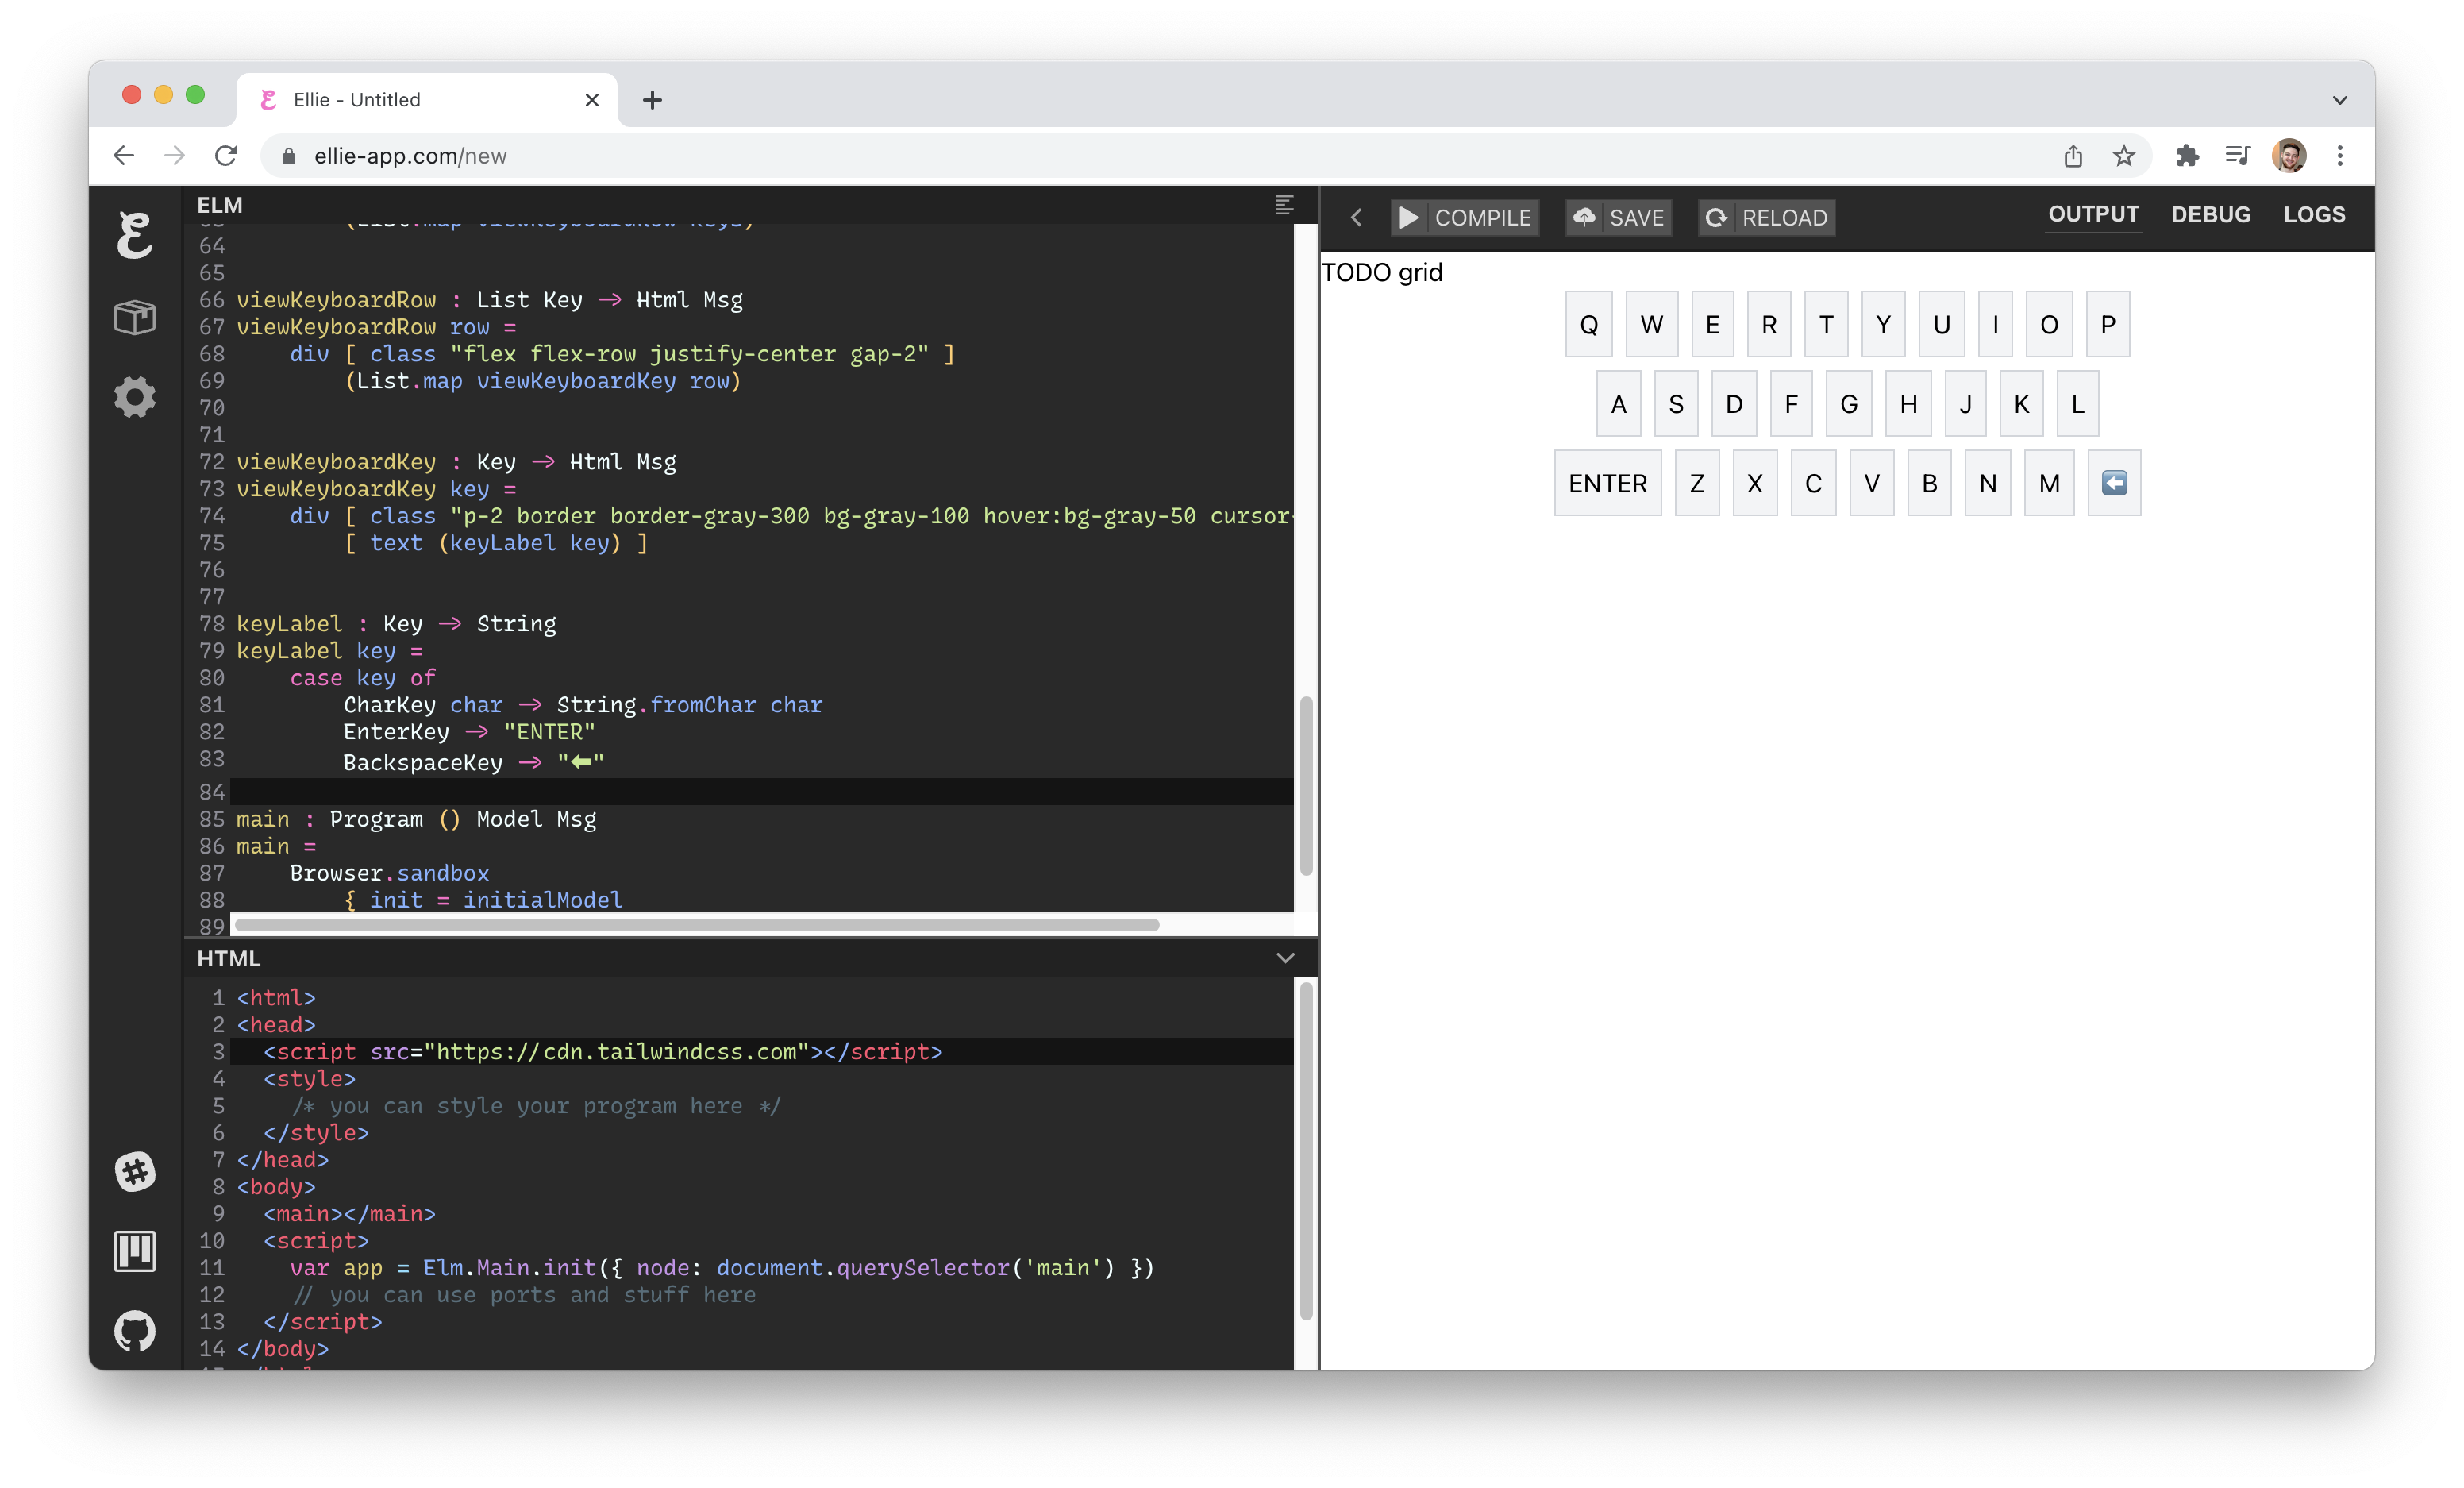The width and height of the screenshot is (2464, 1488).
Task: Switch to the DEBUG tab
Action: pyautogui.click(x=2210, y=214)
